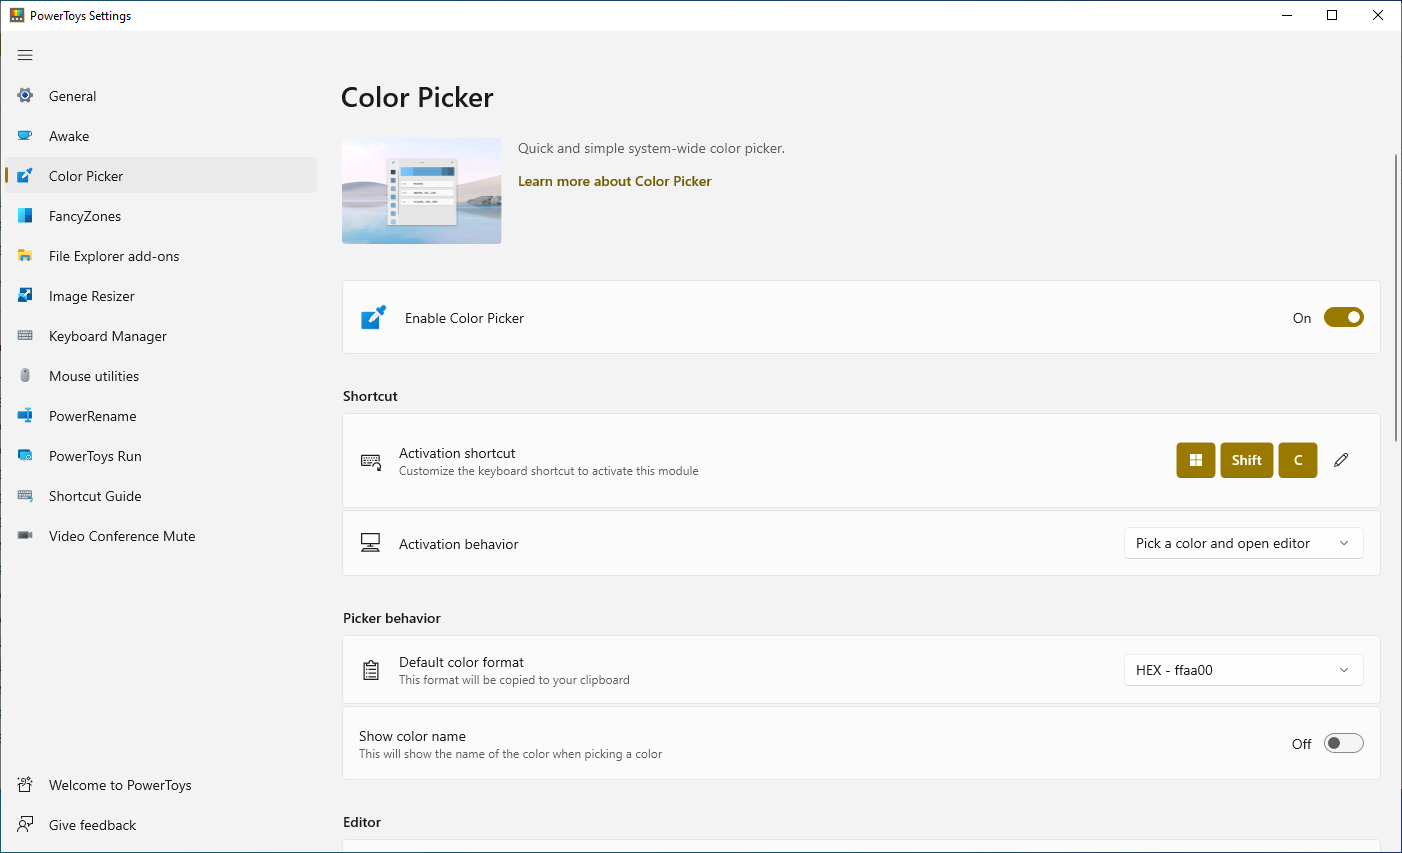Image resolution: width=1402 pixels, height=853 pixels.
Task: Click the General gear icon
Action: pyautogui.click(x=25, y=96)
